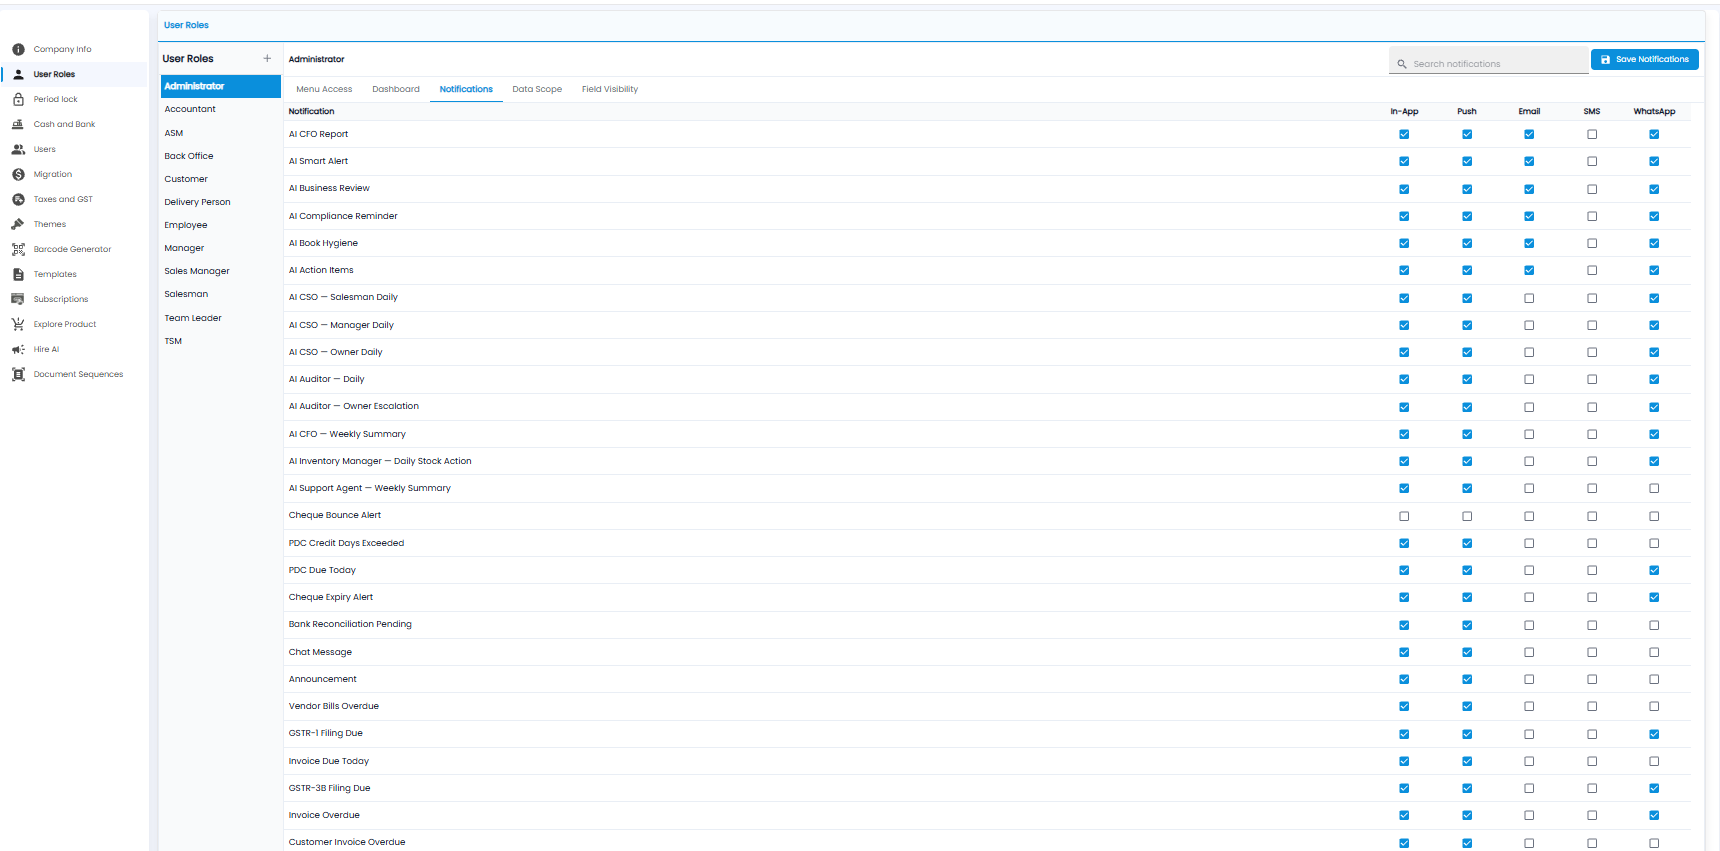
Task: Click the Hire AI megaphone icon
Action: (18, 349)
